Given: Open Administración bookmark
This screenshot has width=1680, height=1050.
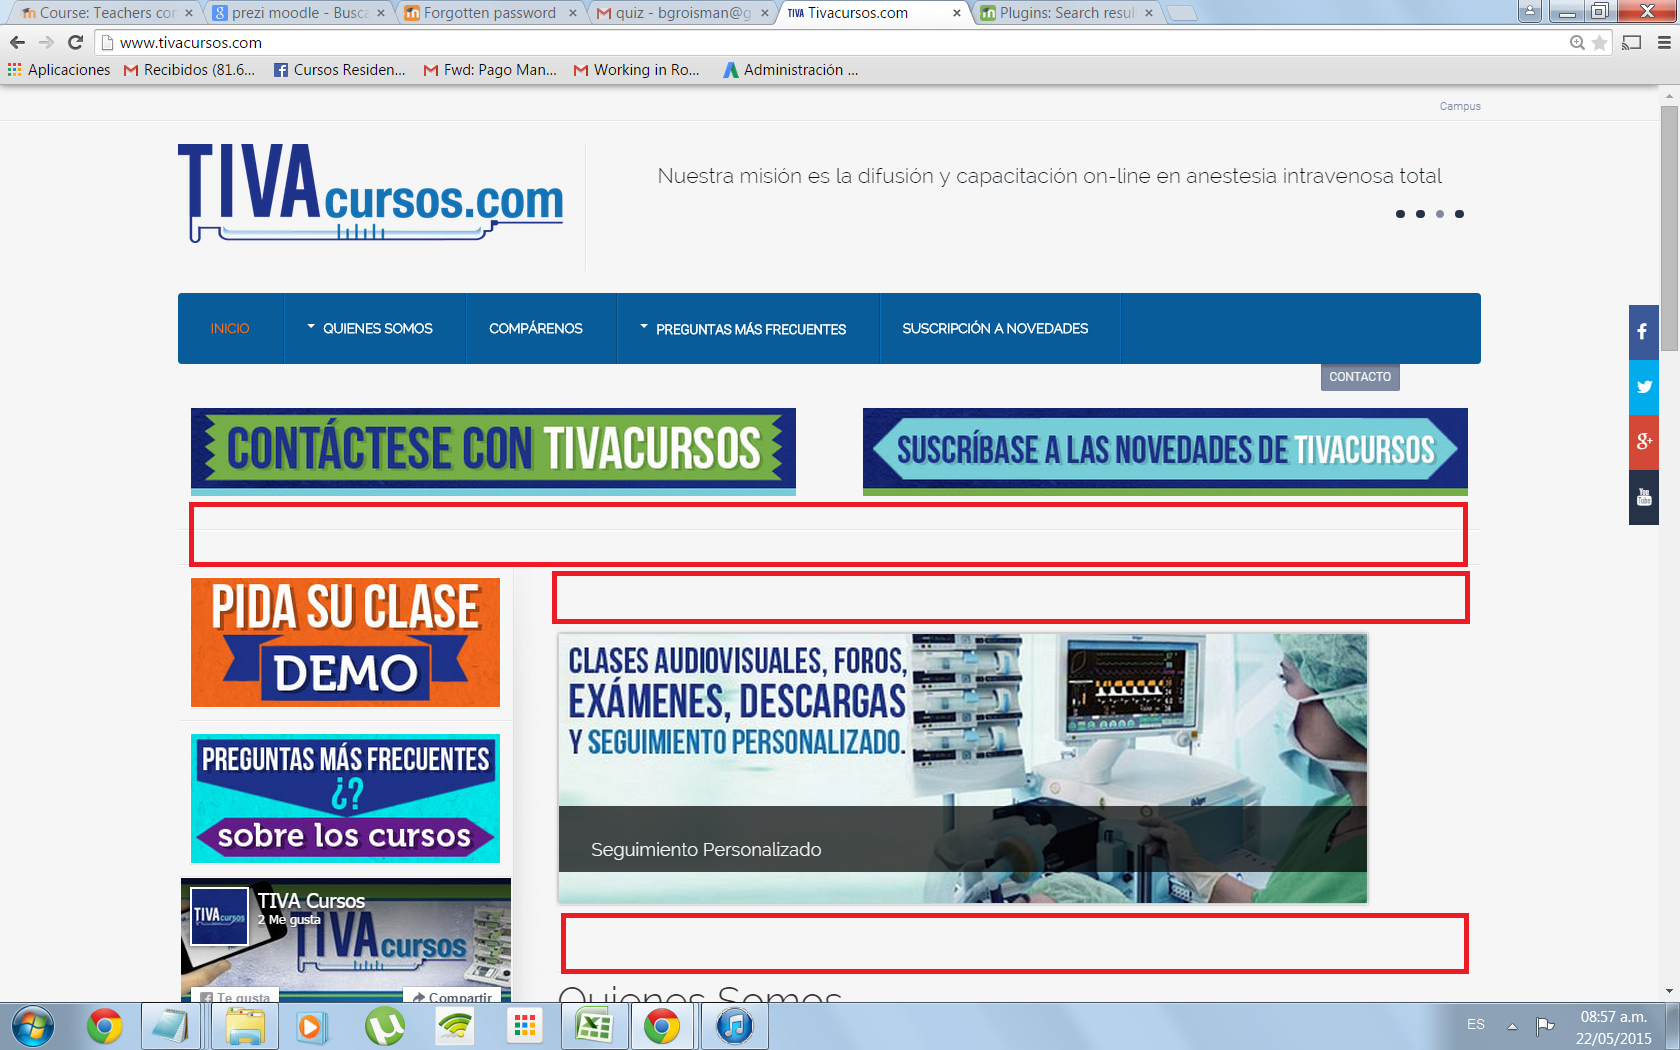Looking at the screenshot, I should point(791,70).
